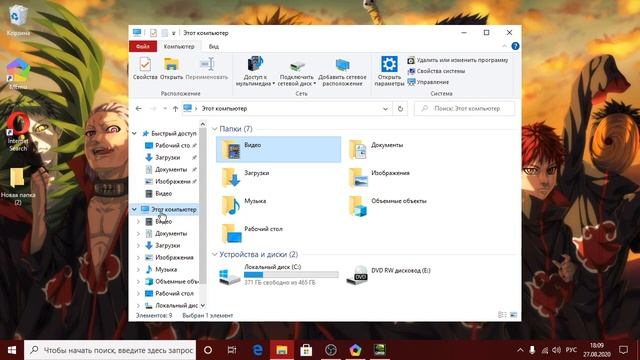This screenshot has height=360, width=640.
Task: Open recent locations dropdown arrow
Action: pyautogui.click(x=165, y=109)
